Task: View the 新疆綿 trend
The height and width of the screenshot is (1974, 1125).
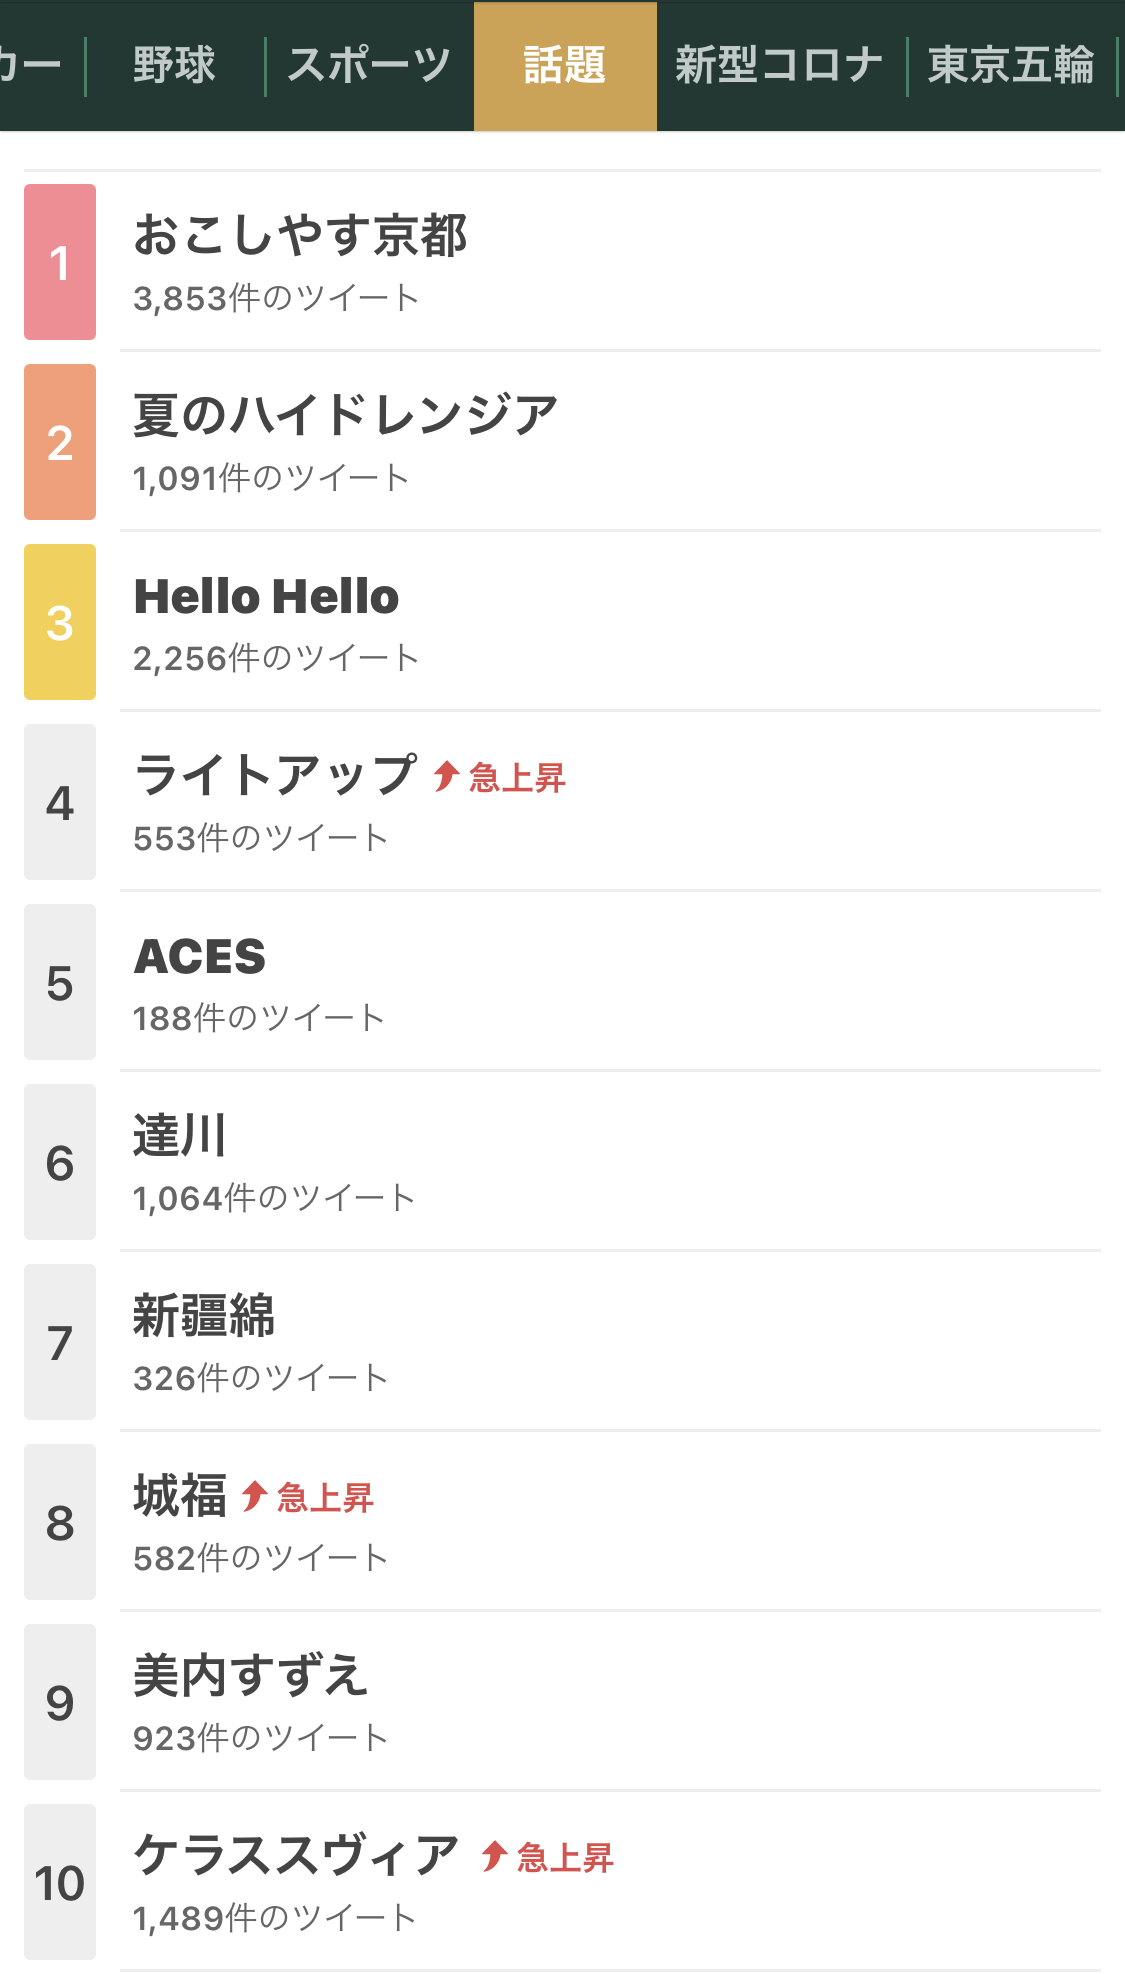Action: [x=204, y=1316]
